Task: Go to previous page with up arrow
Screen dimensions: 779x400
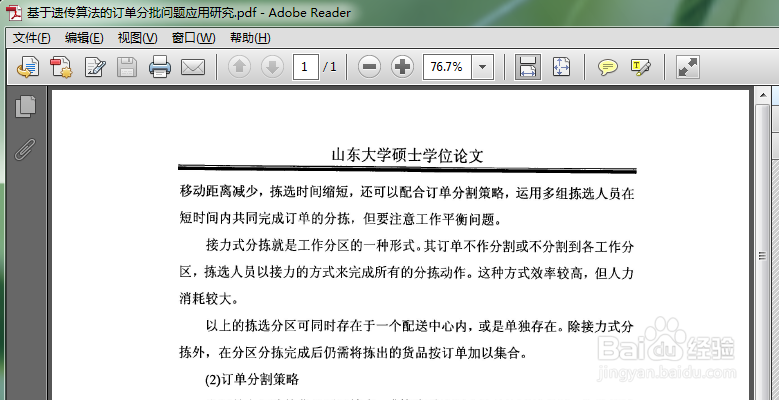Action: tap(239, 67)
